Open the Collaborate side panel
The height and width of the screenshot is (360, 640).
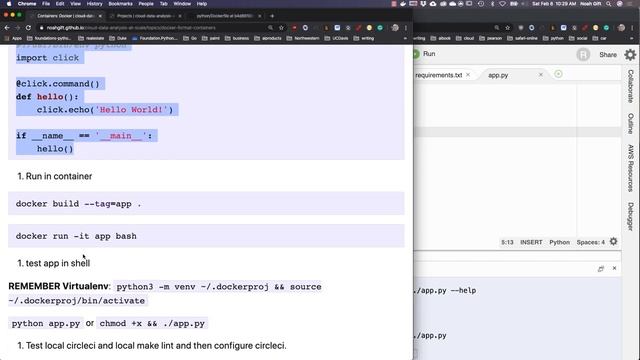[631, 86]
